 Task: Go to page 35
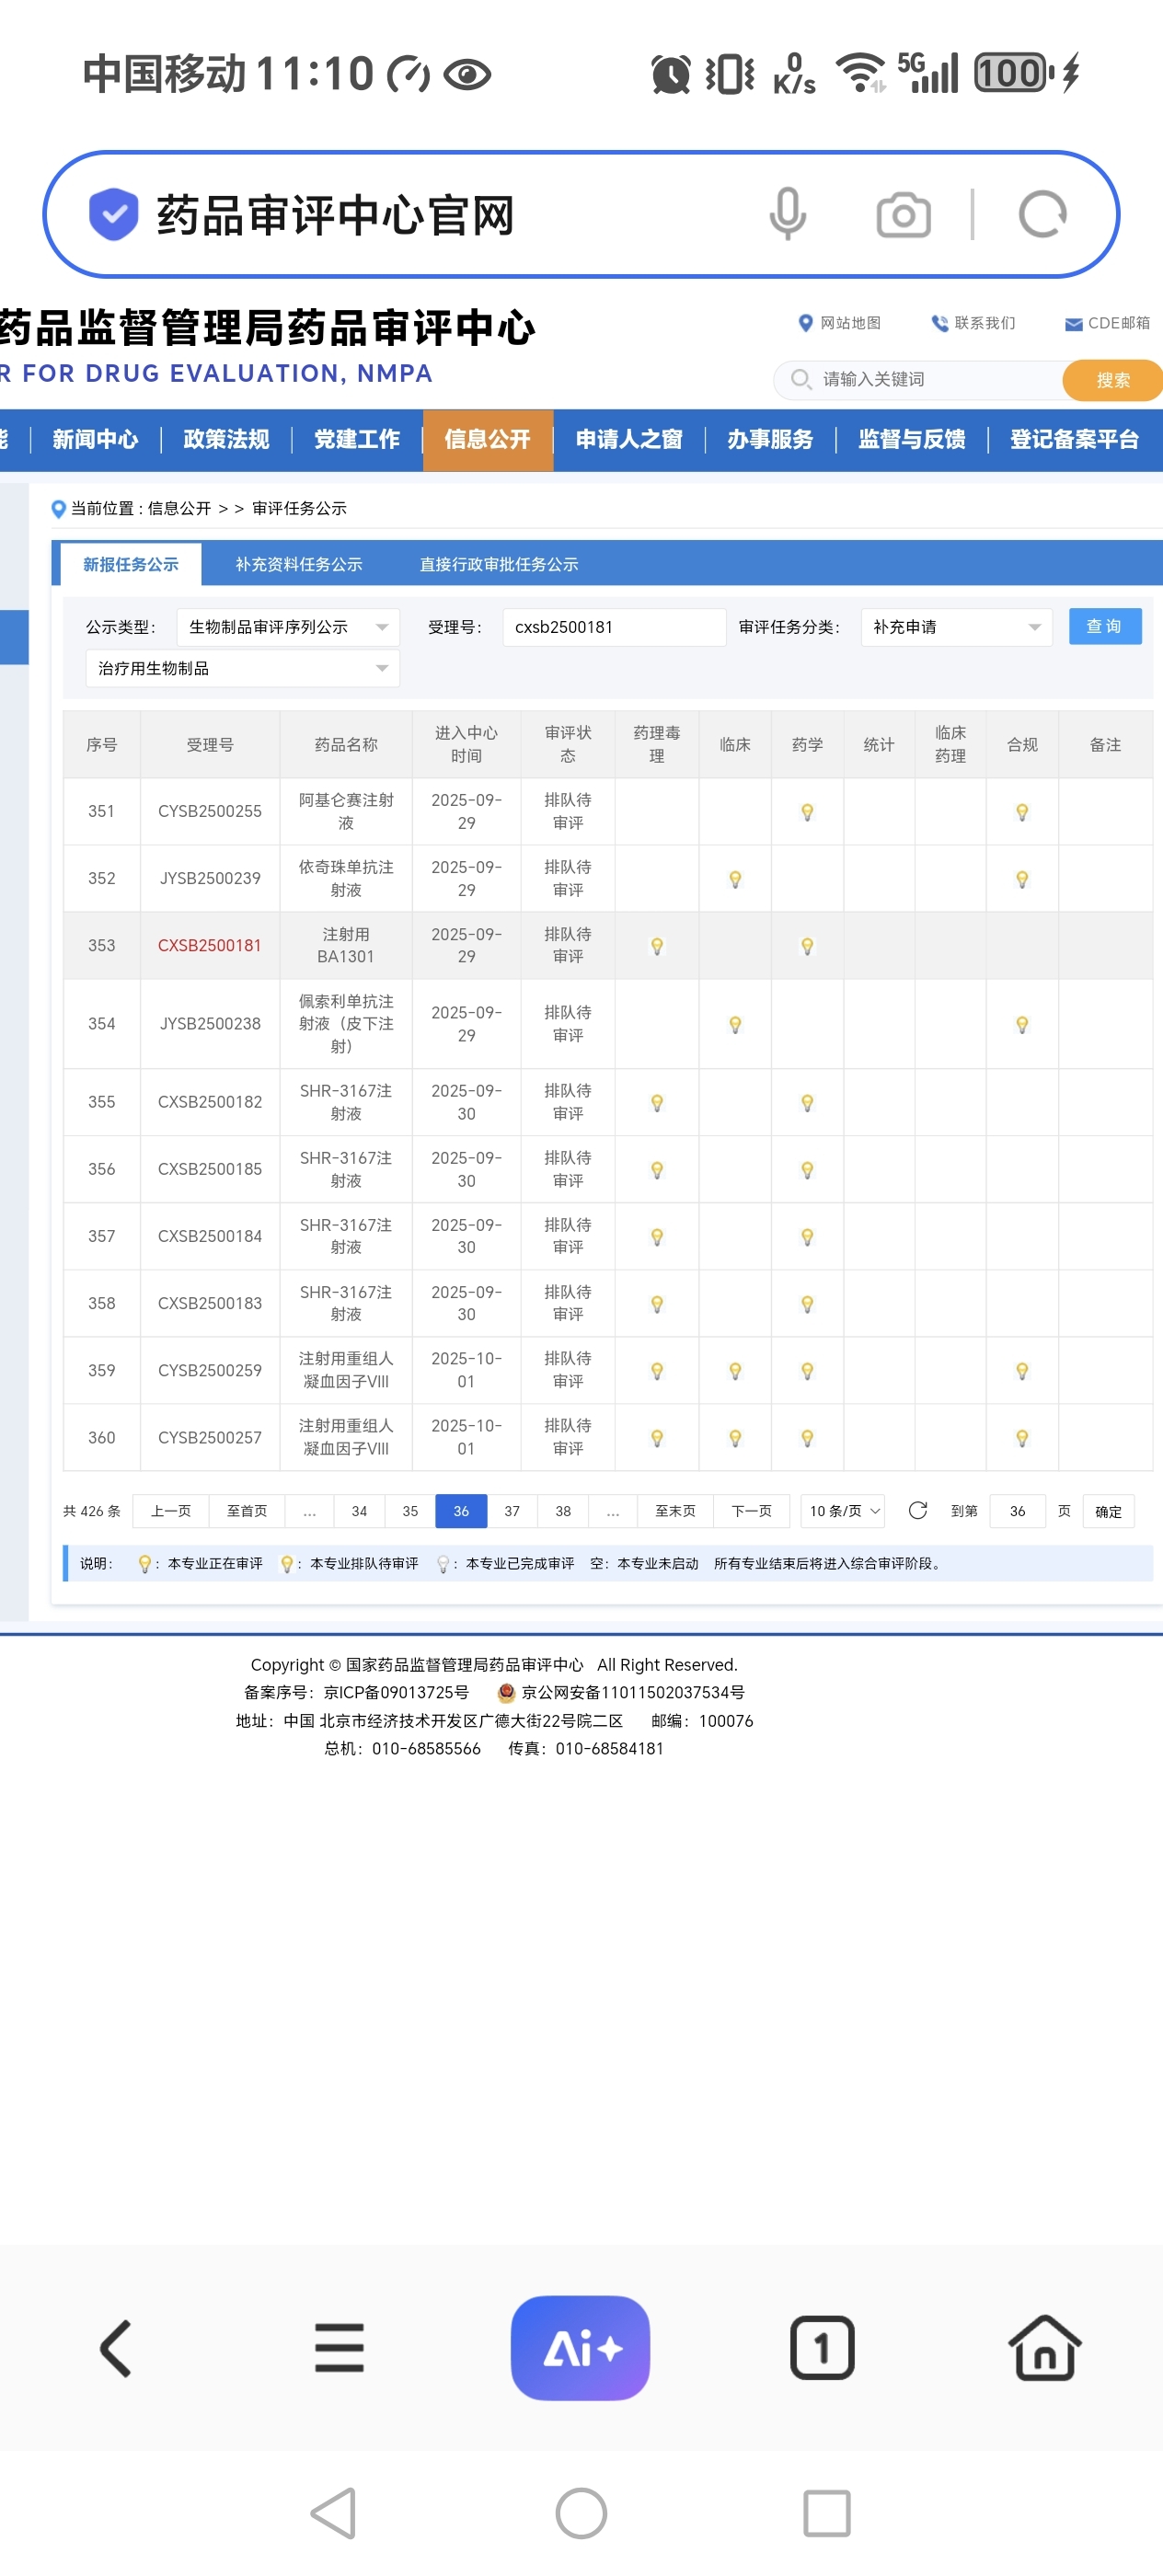[410, 1510]
